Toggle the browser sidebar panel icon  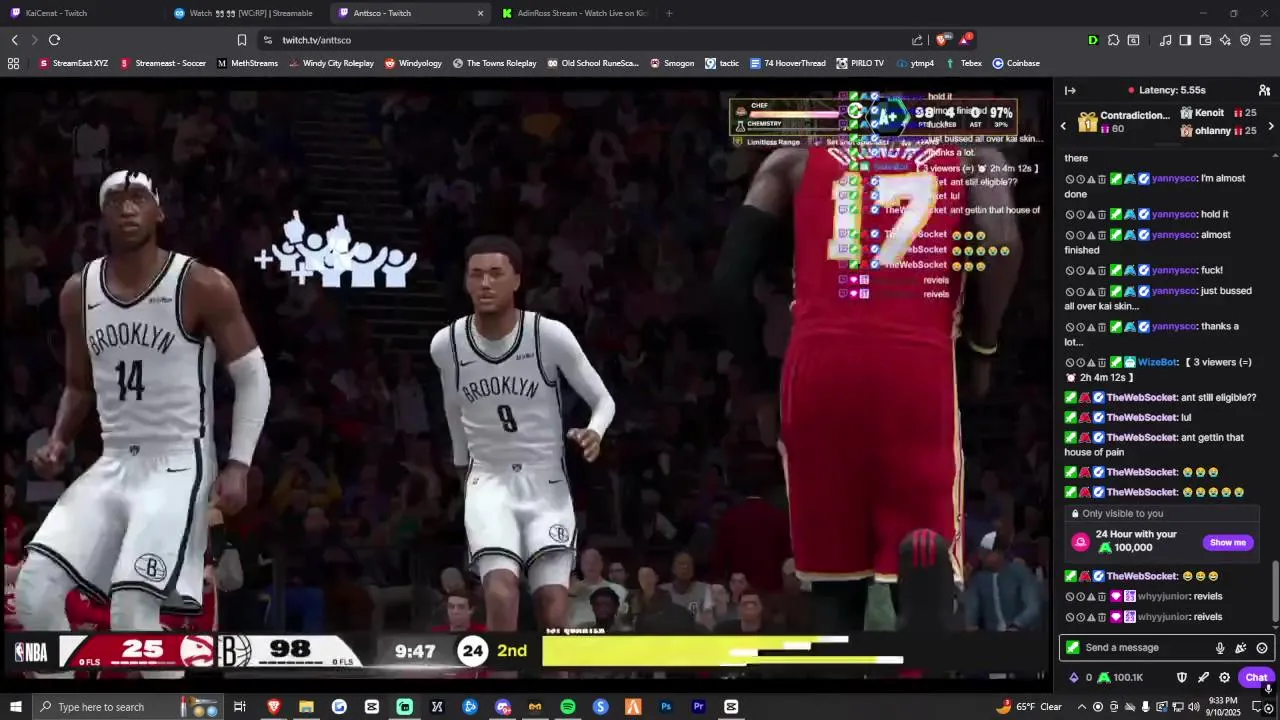click(1185, 40)
